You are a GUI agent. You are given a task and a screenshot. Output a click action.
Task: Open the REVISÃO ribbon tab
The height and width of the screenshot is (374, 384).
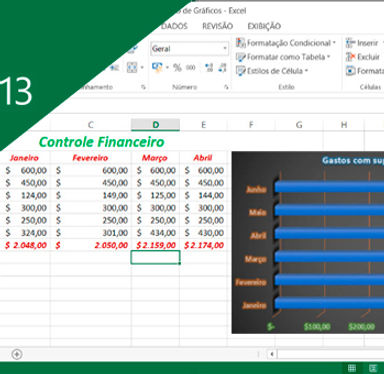point(218,26)
